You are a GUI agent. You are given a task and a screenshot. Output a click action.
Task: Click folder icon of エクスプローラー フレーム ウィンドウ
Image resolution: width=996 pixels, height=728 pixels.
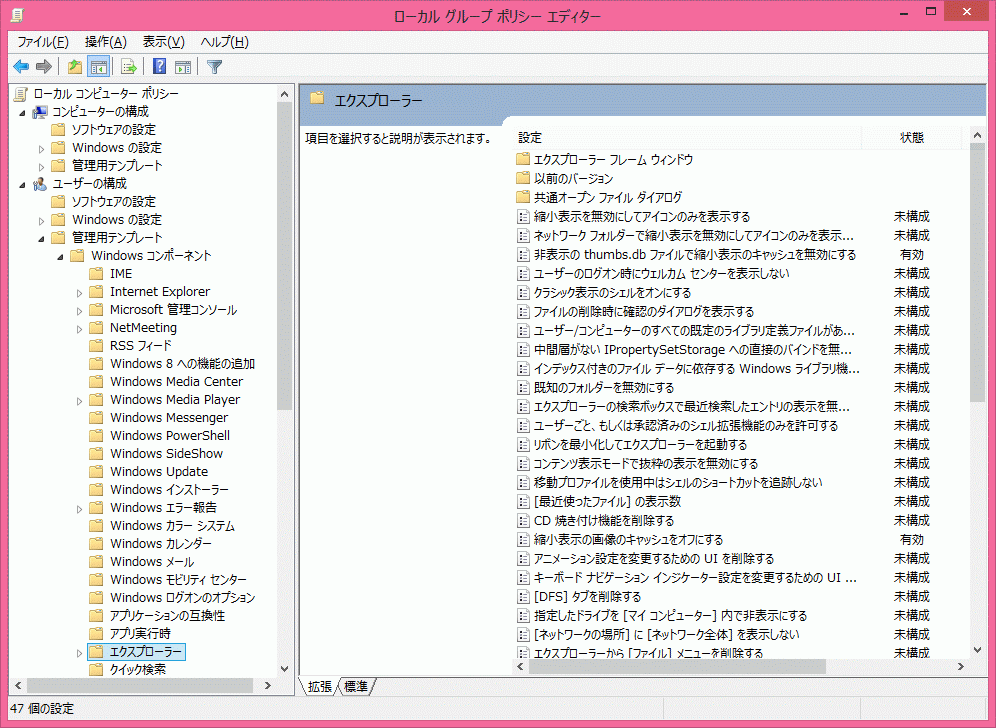coord(523,159)
